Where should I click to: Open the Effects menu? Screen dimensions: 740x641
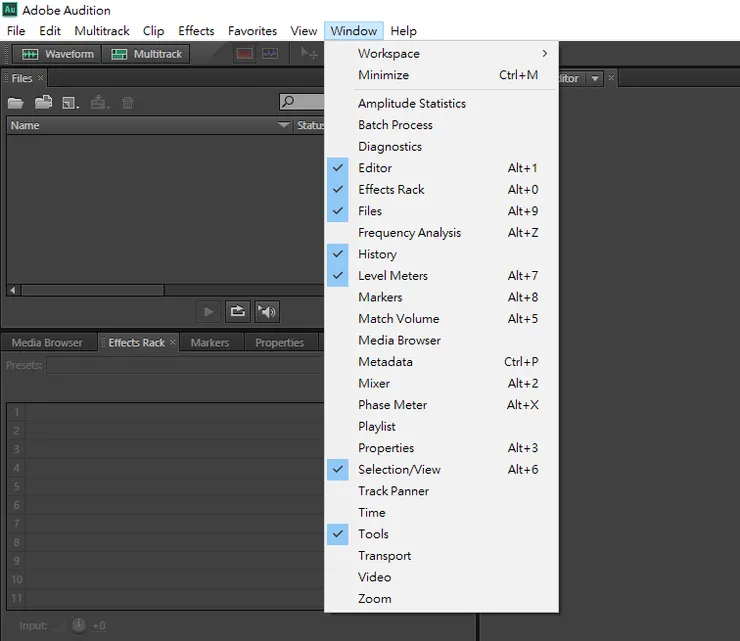(196, 31)
